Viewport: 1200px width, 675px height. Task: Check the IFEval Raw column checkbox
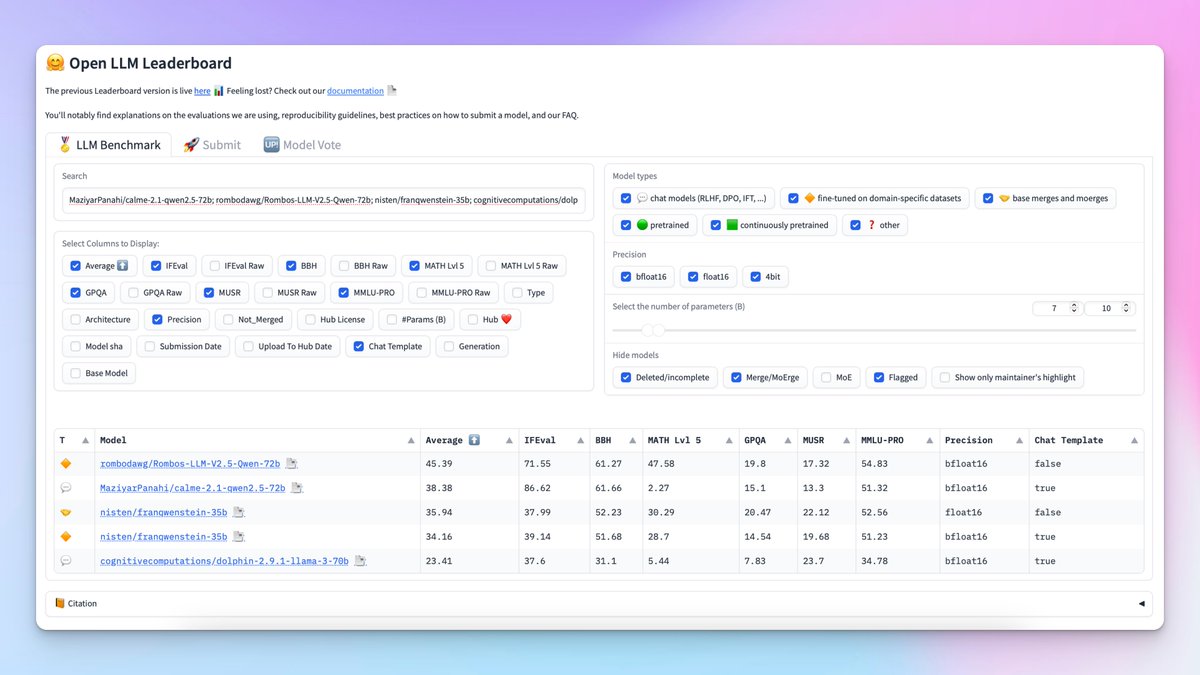pos(213,266)
